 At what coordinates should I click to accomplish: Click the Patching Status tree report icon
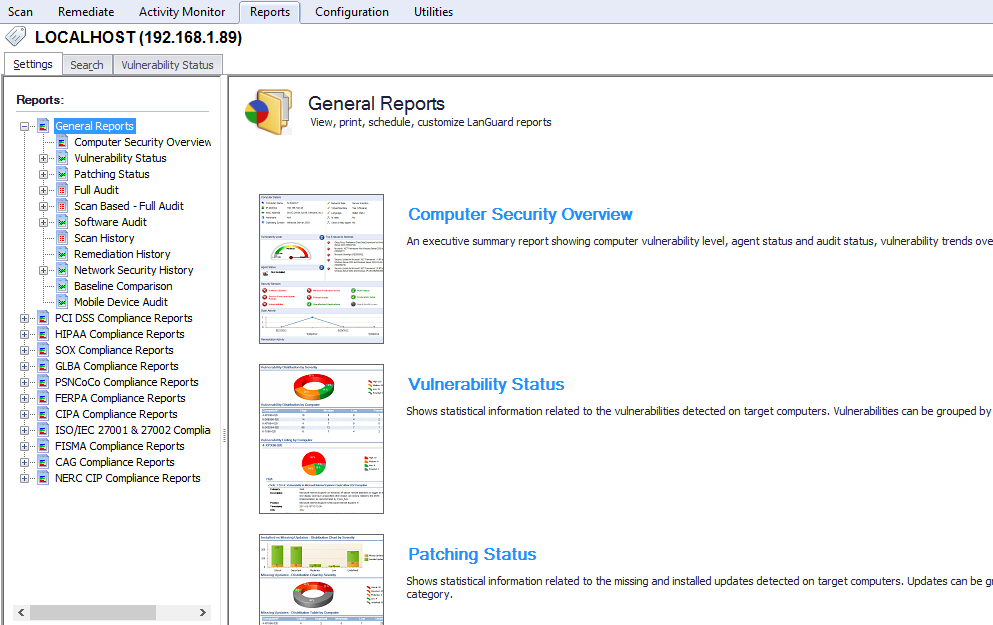point(62,174)
